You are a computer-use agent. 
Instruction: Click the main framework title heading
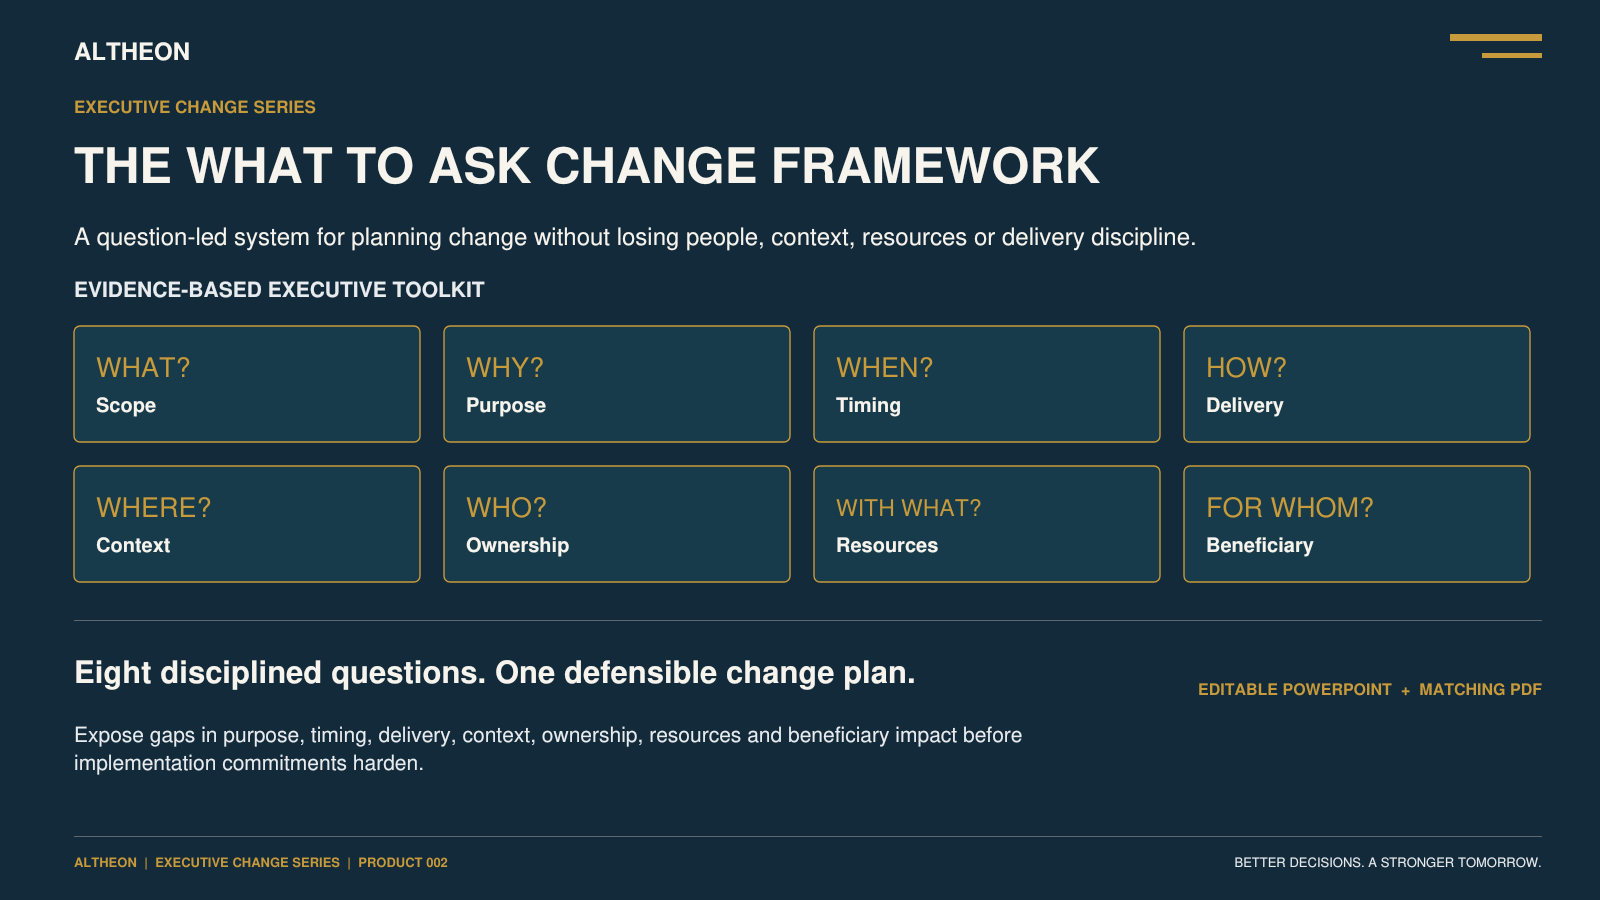point(587,166)
